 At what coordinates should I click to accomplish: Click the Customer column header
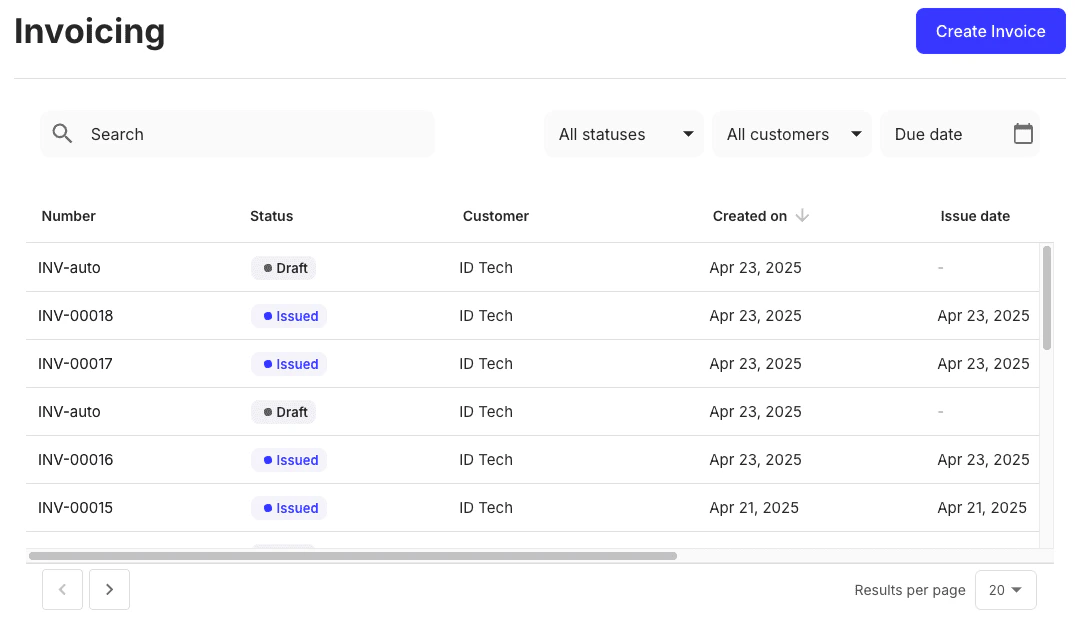(496, 215)
